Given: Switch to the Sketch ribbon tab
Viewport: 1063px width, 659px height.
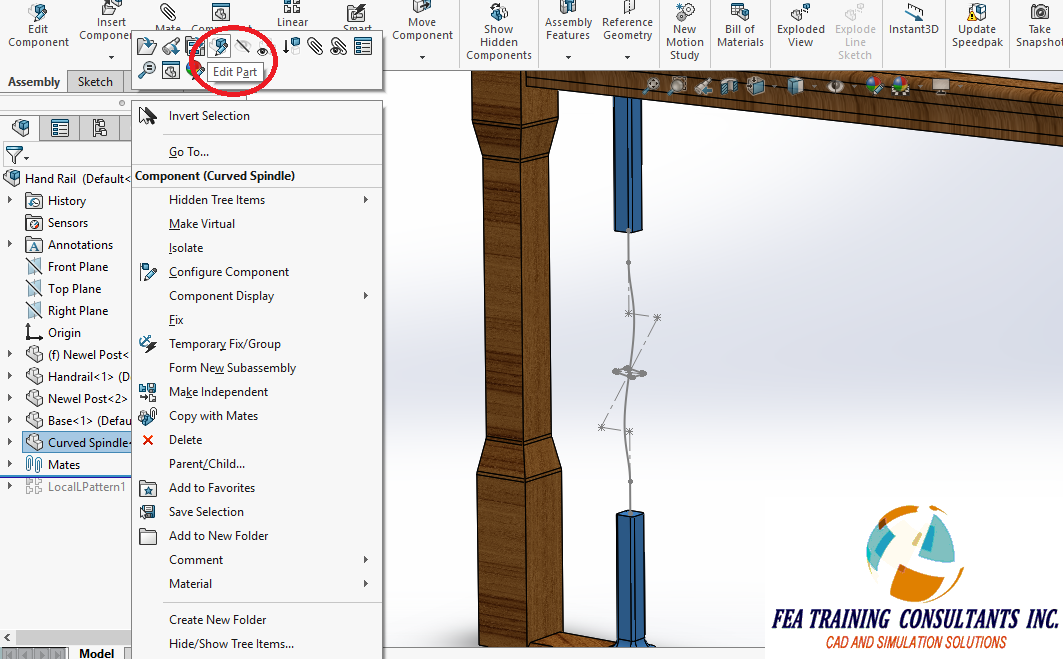Looking at the screenshot, I should 95,81.
